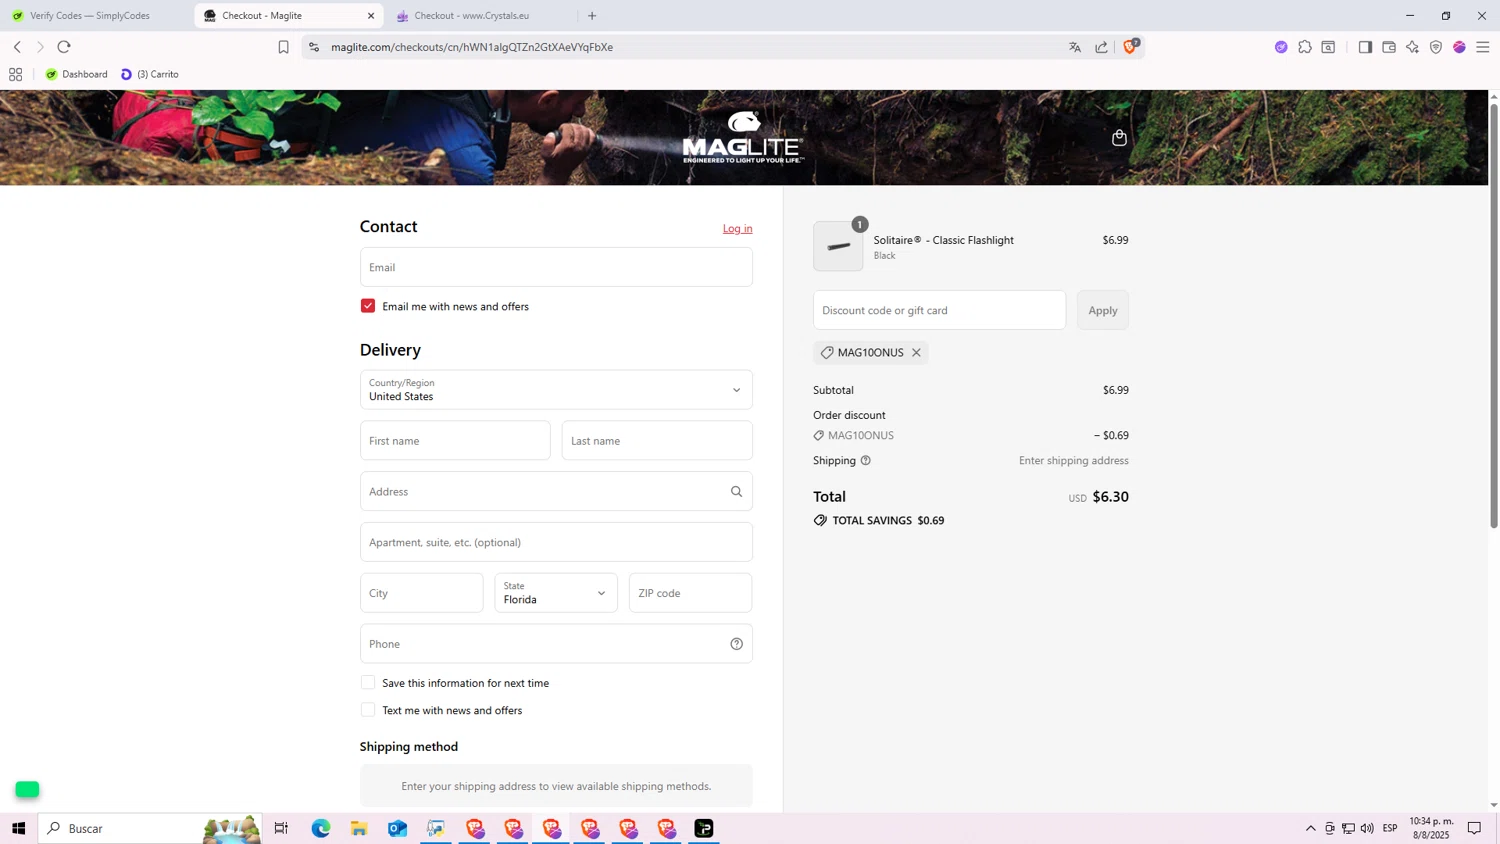
Task: Open a new browser tab
Action: [592, 16]
